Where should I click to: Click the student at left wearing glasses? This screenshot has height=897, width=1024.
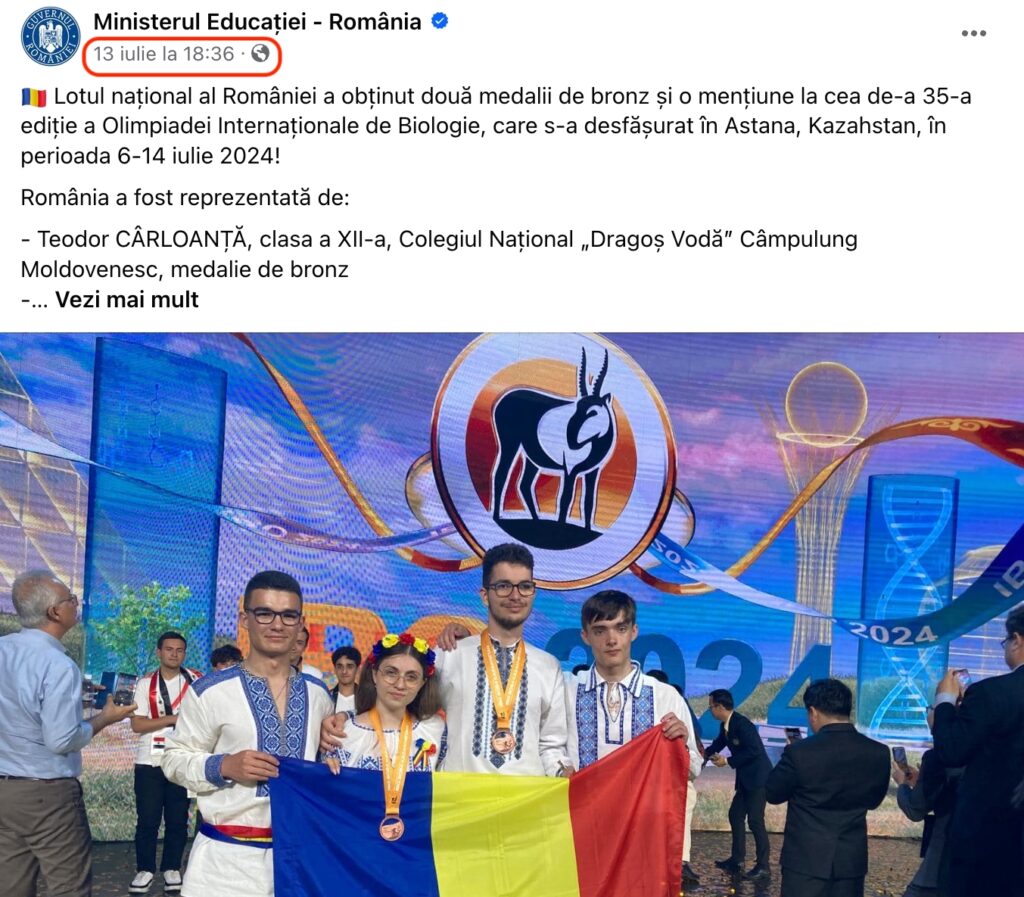248,731
